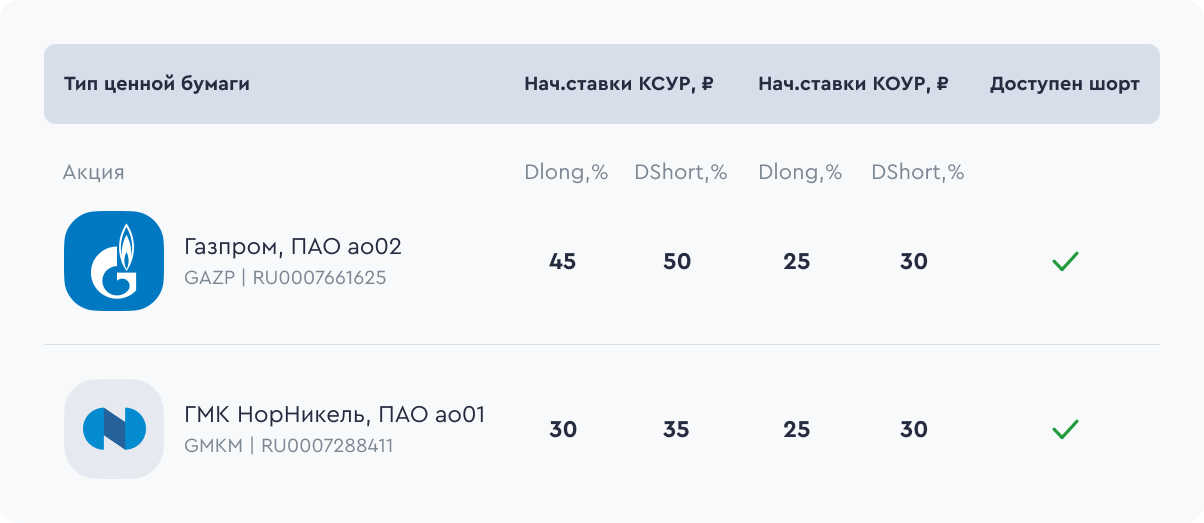
Task: Click Gazprom's КСУР DShort value 50
Action: click(x=677, y=262)
